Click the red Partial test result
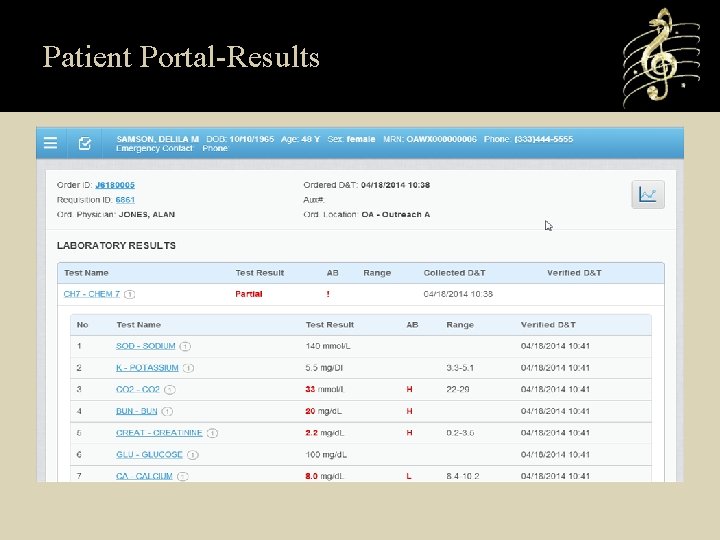720x540 pixels. [x=248, y=294]
